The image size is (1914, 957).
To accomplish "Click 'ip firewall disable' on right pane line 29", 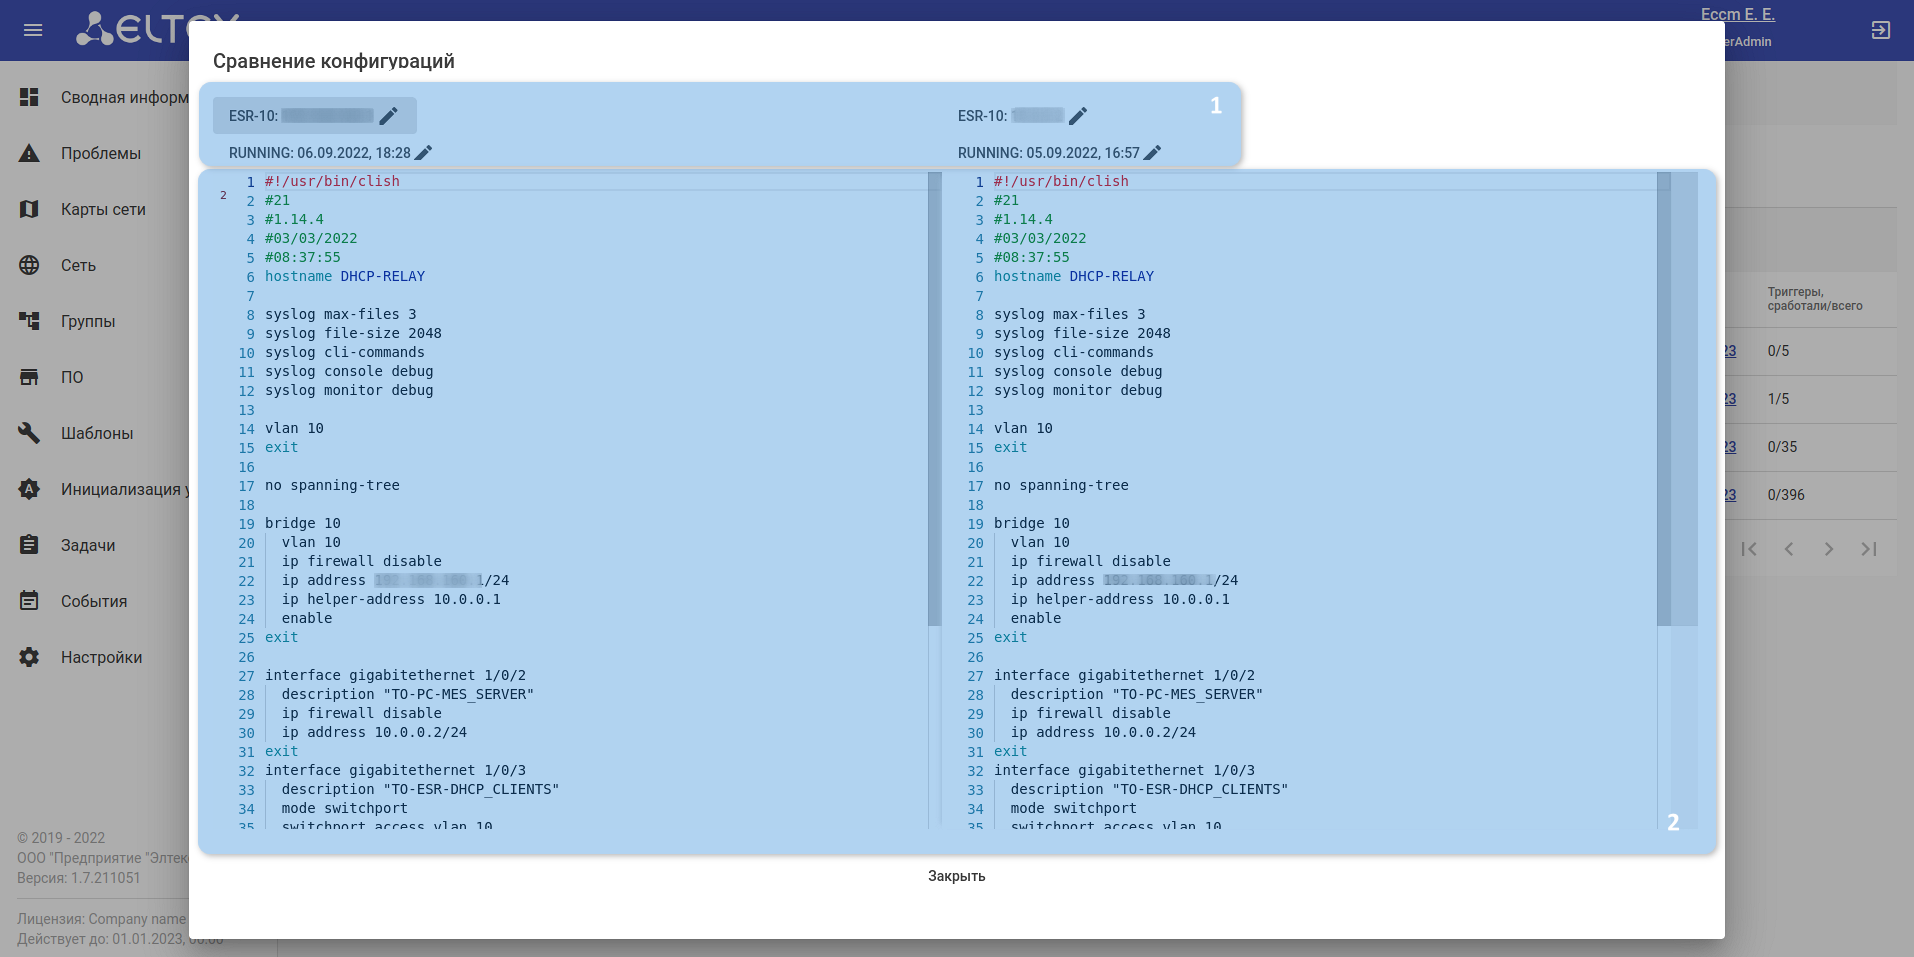I will coord(1091,713).
